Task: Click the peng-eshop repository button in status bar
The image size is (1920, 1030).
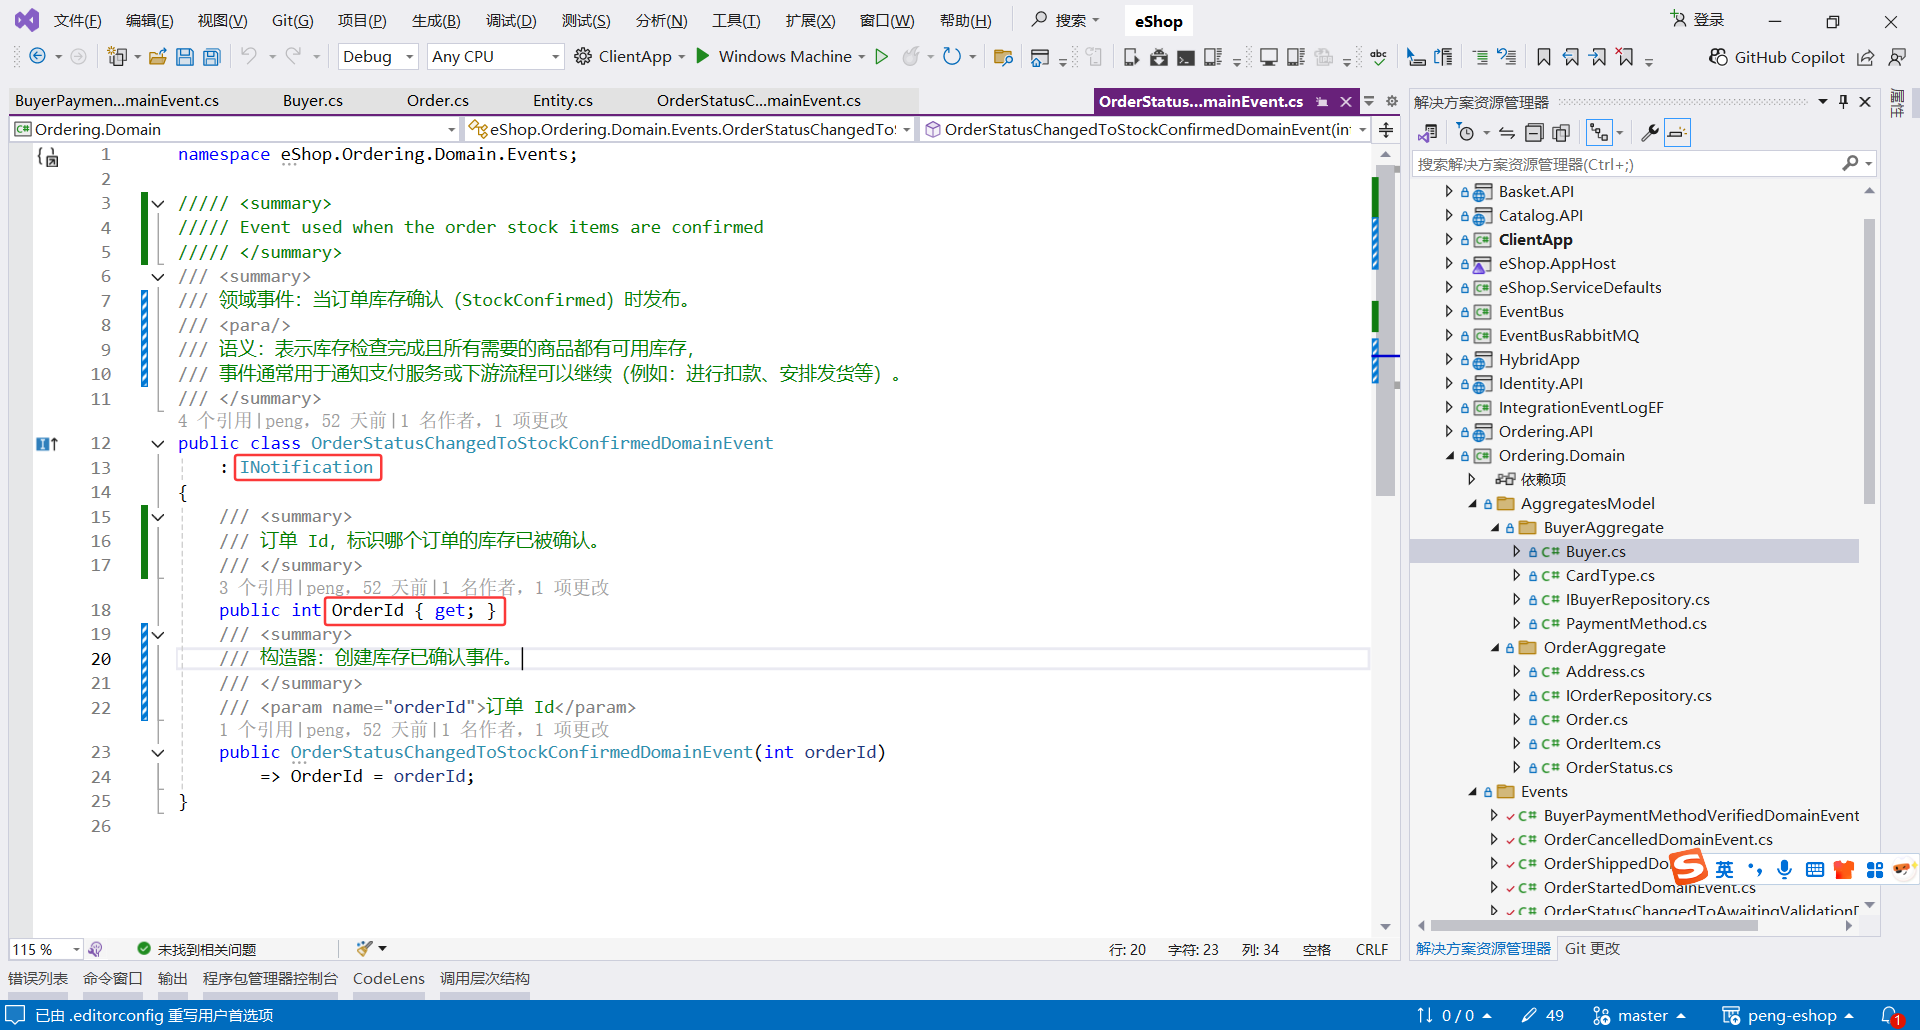Action: tap(1788, 1016)
